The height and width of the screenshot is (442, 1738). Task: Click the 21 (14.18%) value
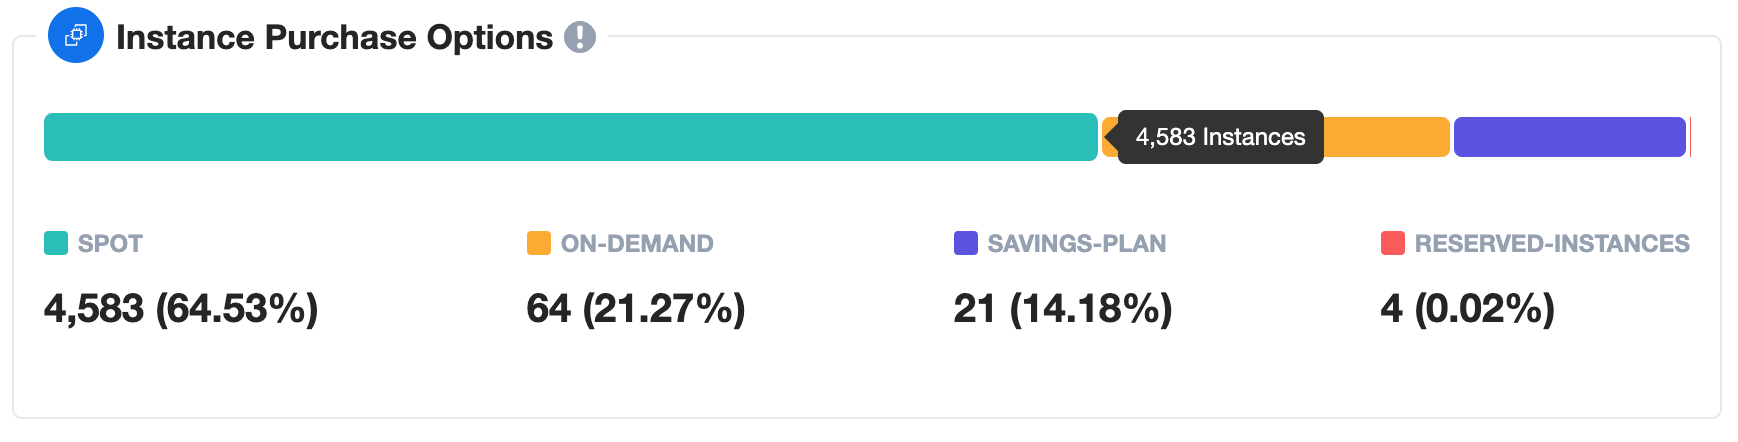pos(1063,308)
